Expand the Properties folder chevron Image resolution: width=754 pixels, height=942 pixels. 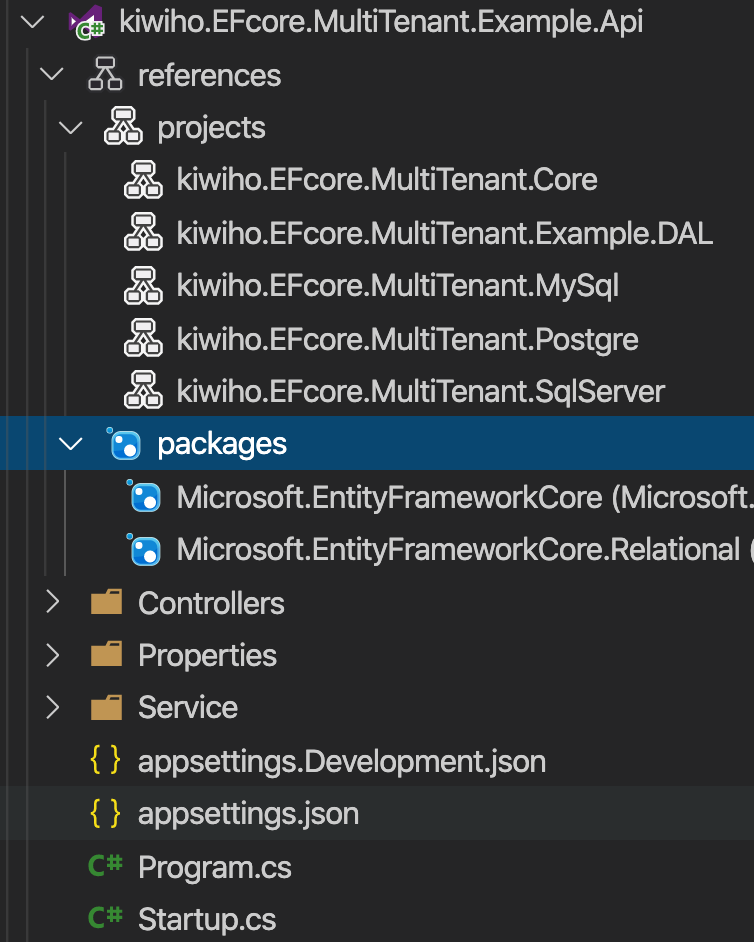coord(52,655)
